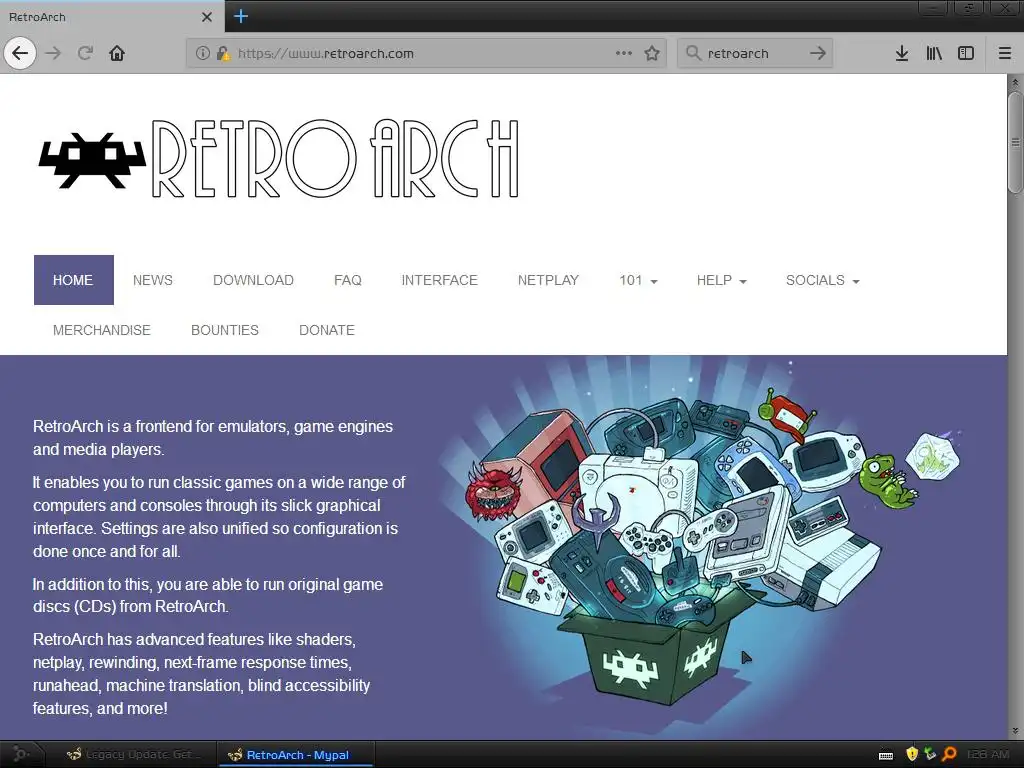Screen dimensions: 1024x768
Task: Select the RetroArch tab title
Action: (37, 17)
